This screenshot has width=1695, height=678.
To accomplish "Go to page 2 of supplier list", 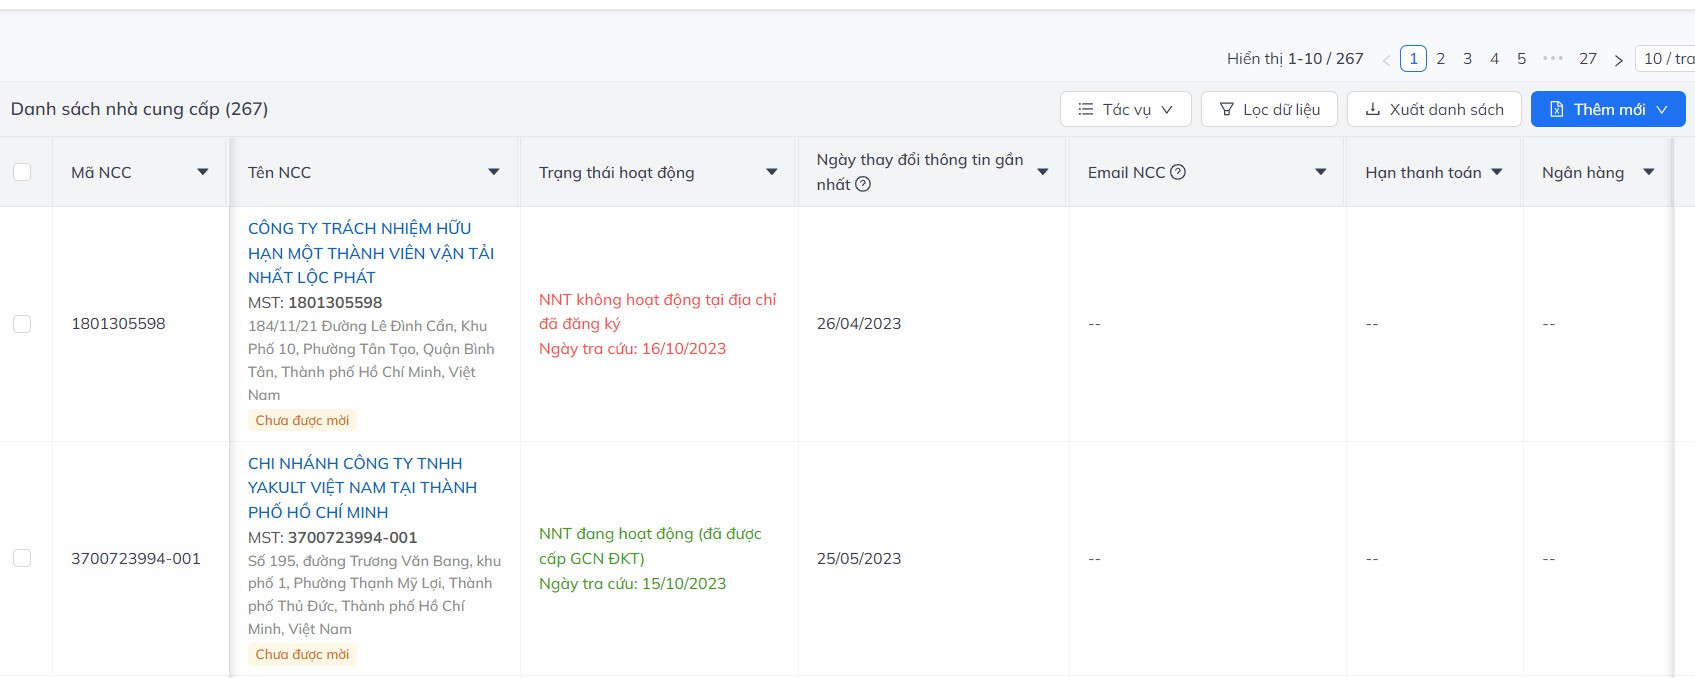I will coord(1440,59).
